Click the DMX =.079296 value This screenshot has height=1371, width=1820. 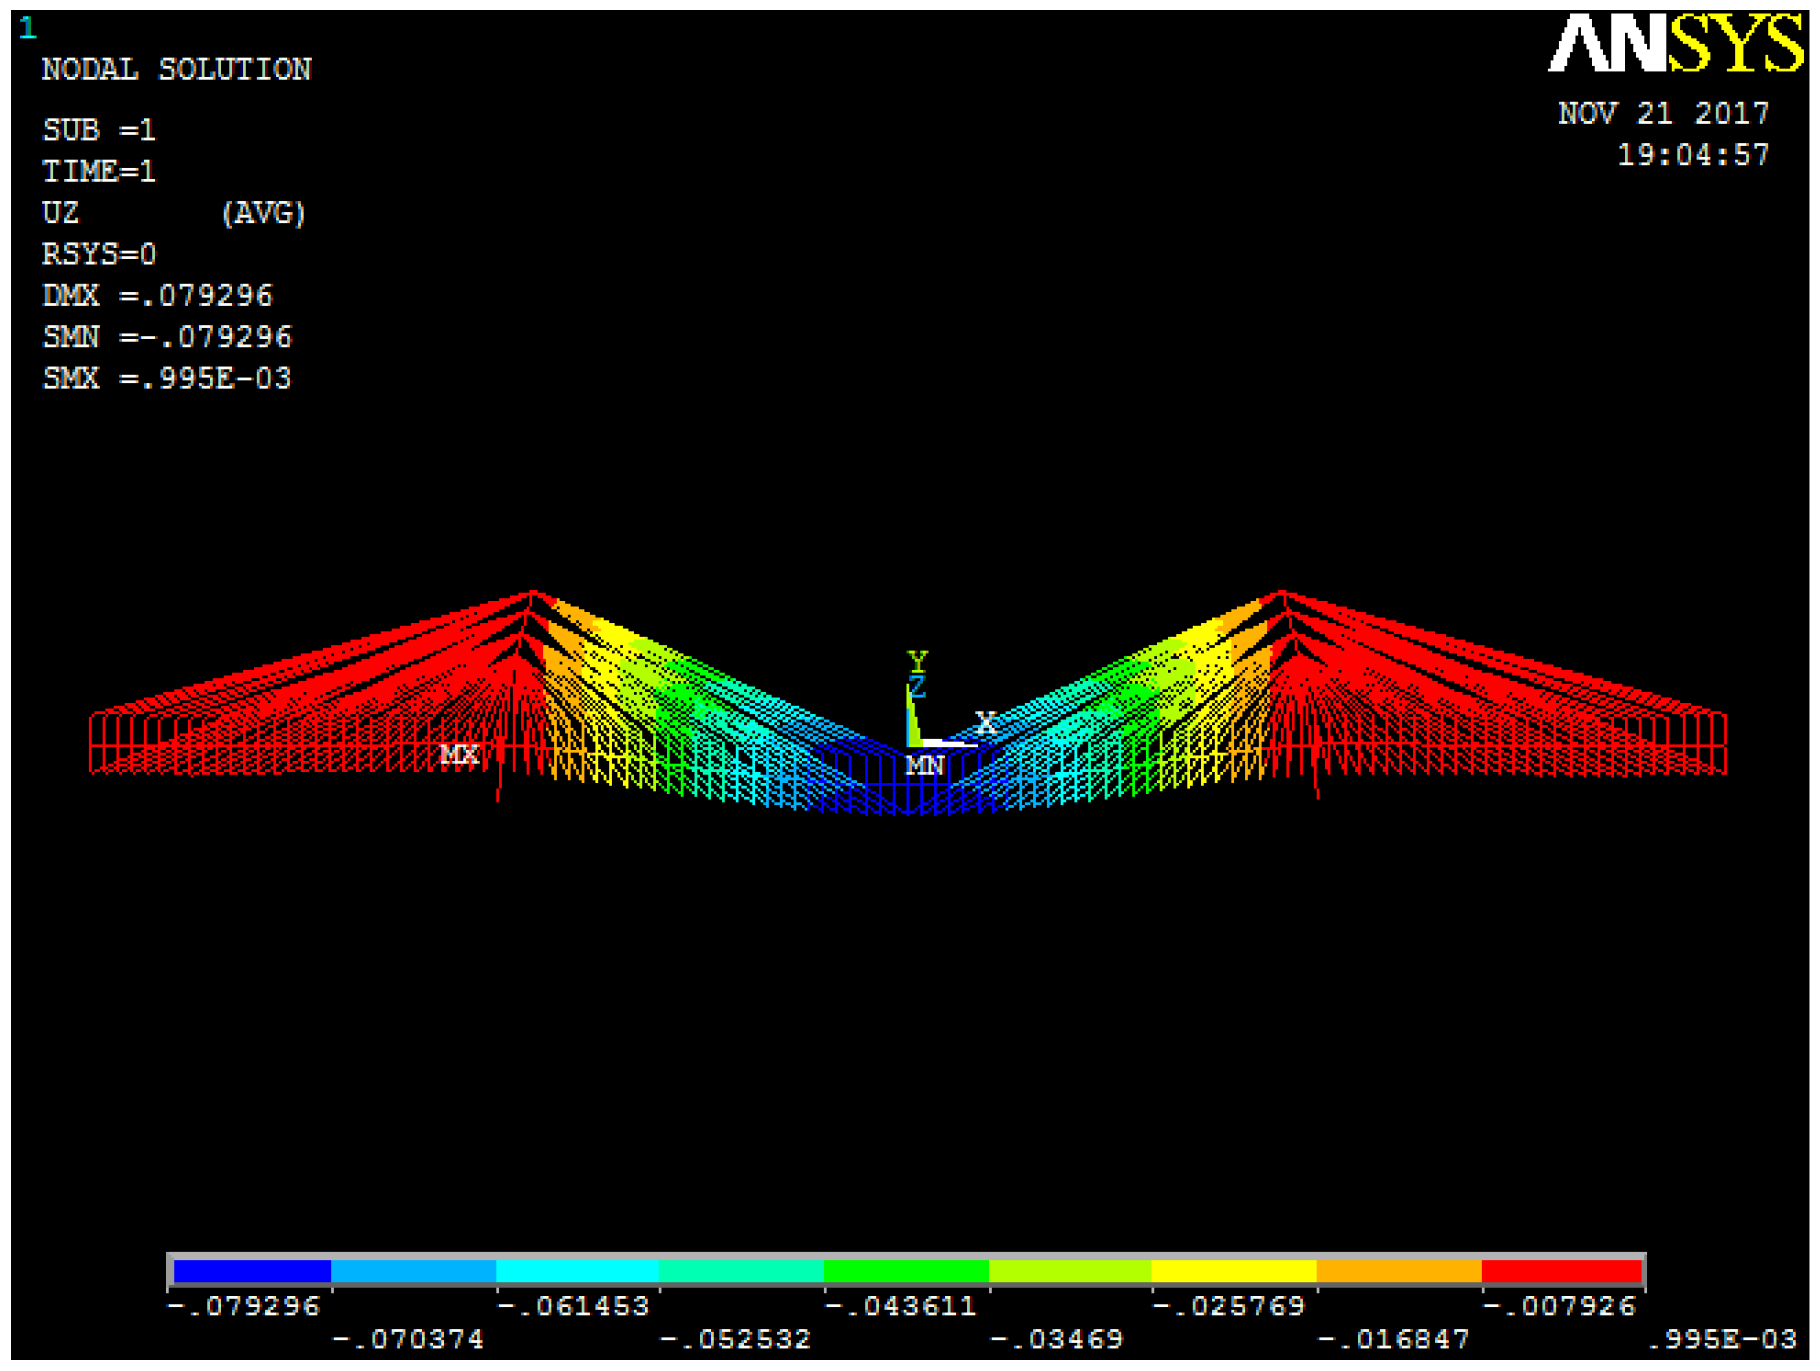pyautogui.click(x=157, y=296)
